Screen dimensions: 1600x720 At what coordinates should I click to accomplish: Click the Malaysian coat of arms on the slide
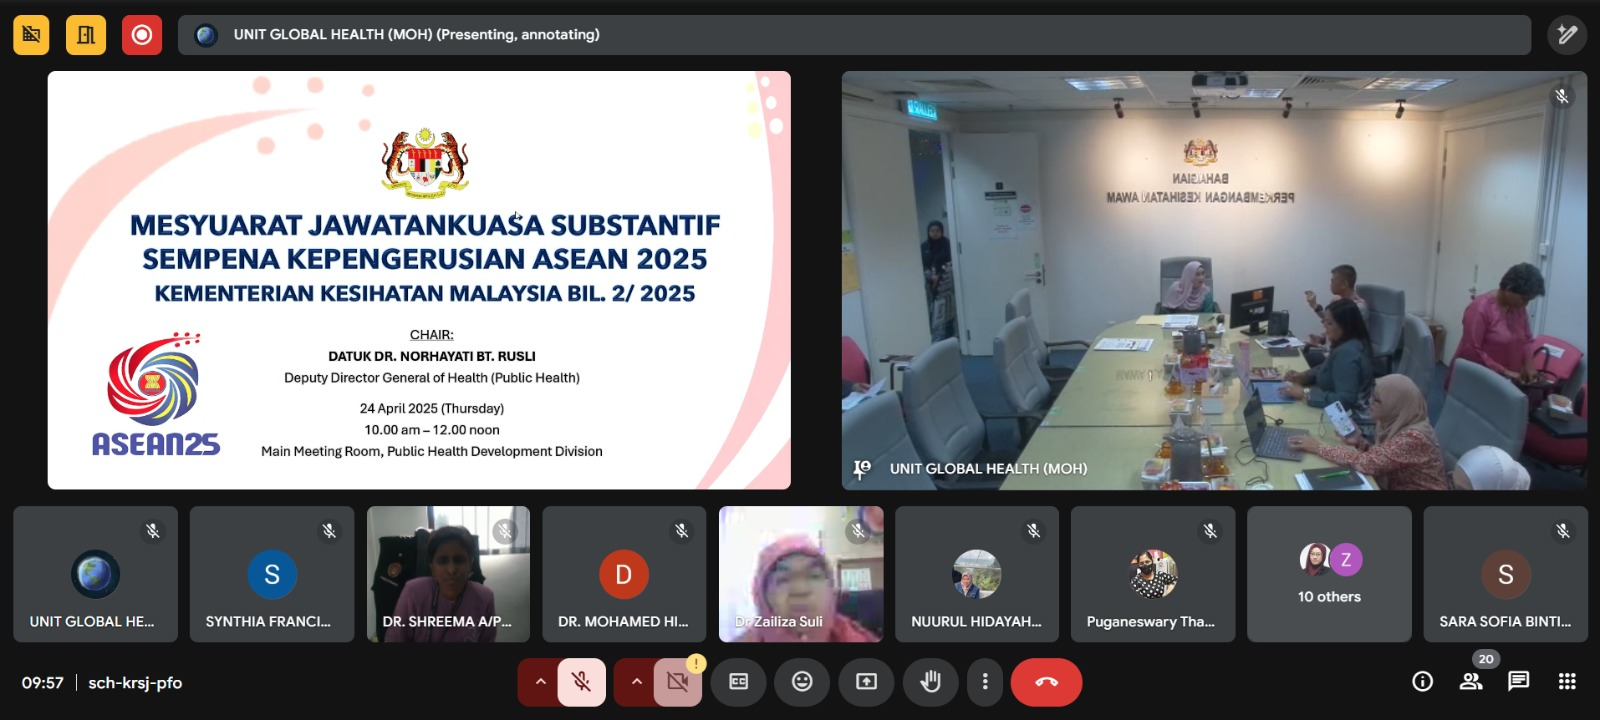click(x=425, y=162)
